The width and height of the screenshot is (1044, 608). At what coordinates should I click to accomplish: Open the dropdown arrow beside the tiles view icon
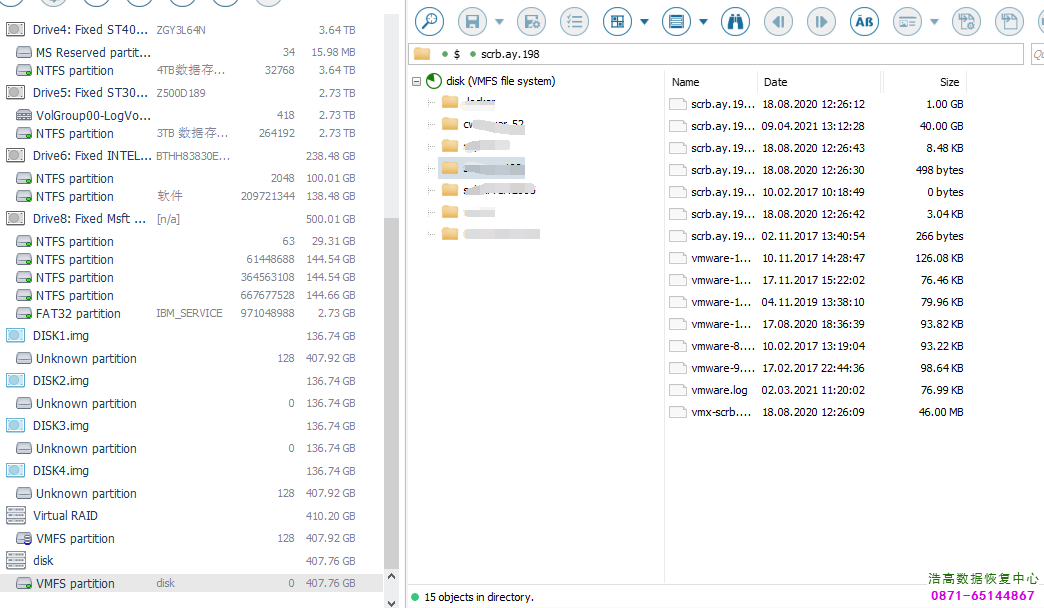click(644, 21)
